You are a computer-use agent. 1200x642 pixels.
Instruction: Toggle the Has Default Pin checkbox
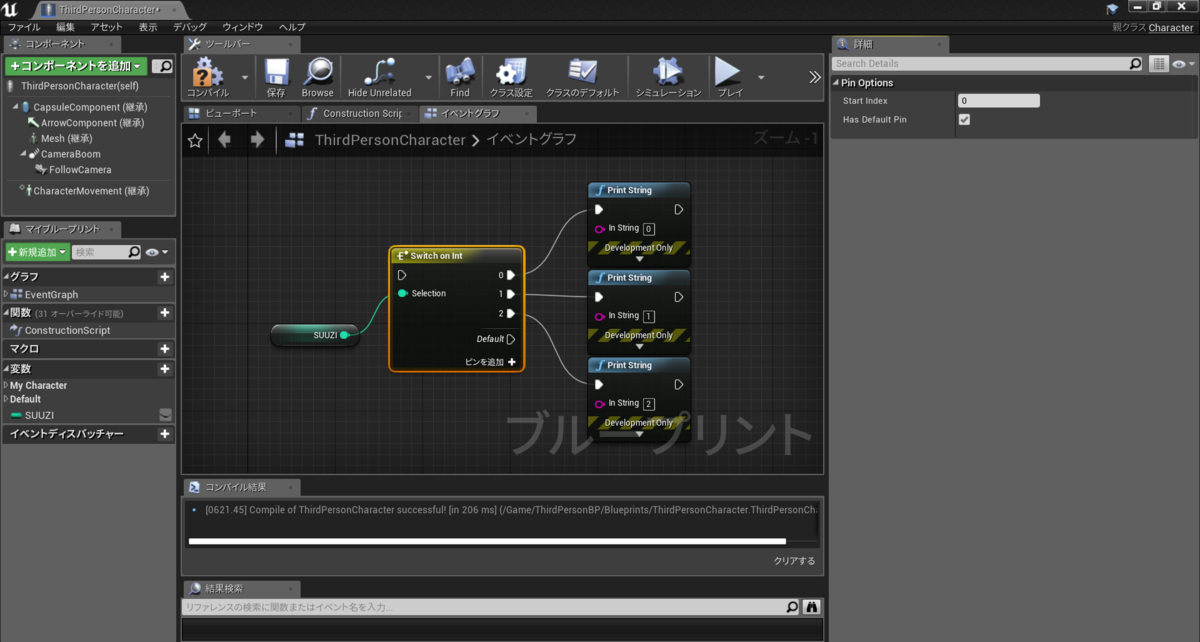click(964, 119)
